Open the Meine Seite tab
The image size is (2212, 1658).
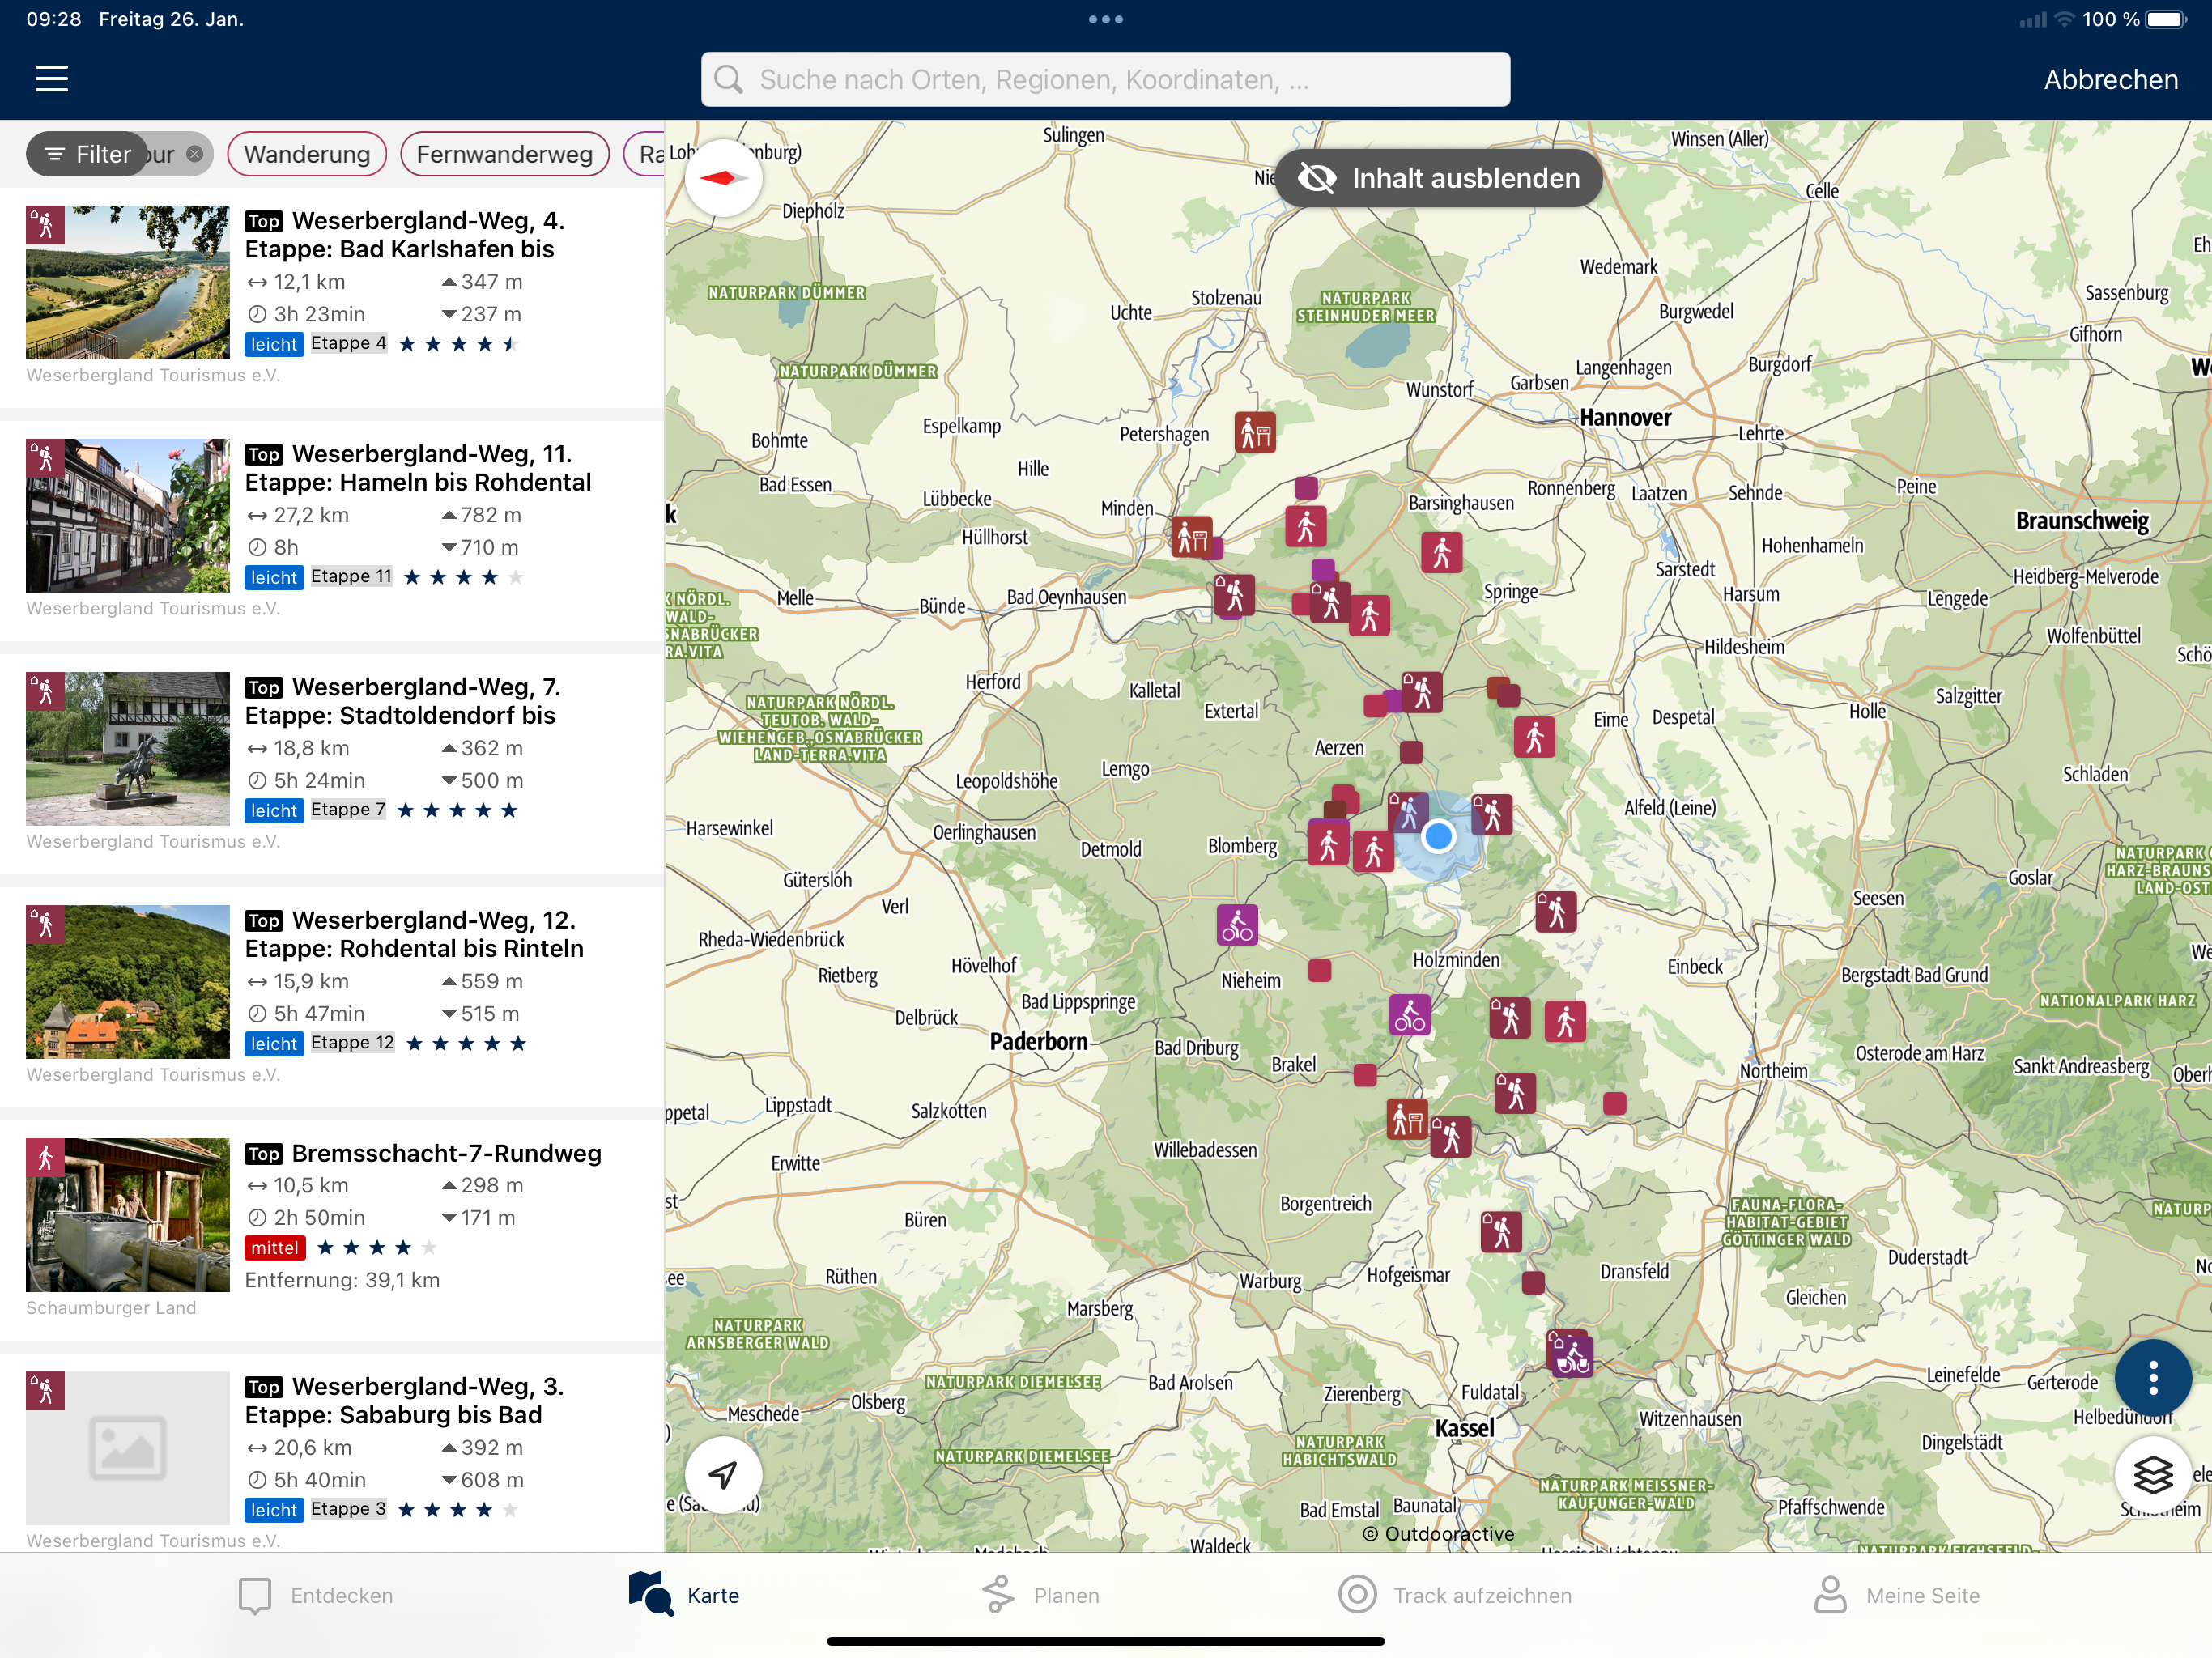[x=1897, y=1596]
